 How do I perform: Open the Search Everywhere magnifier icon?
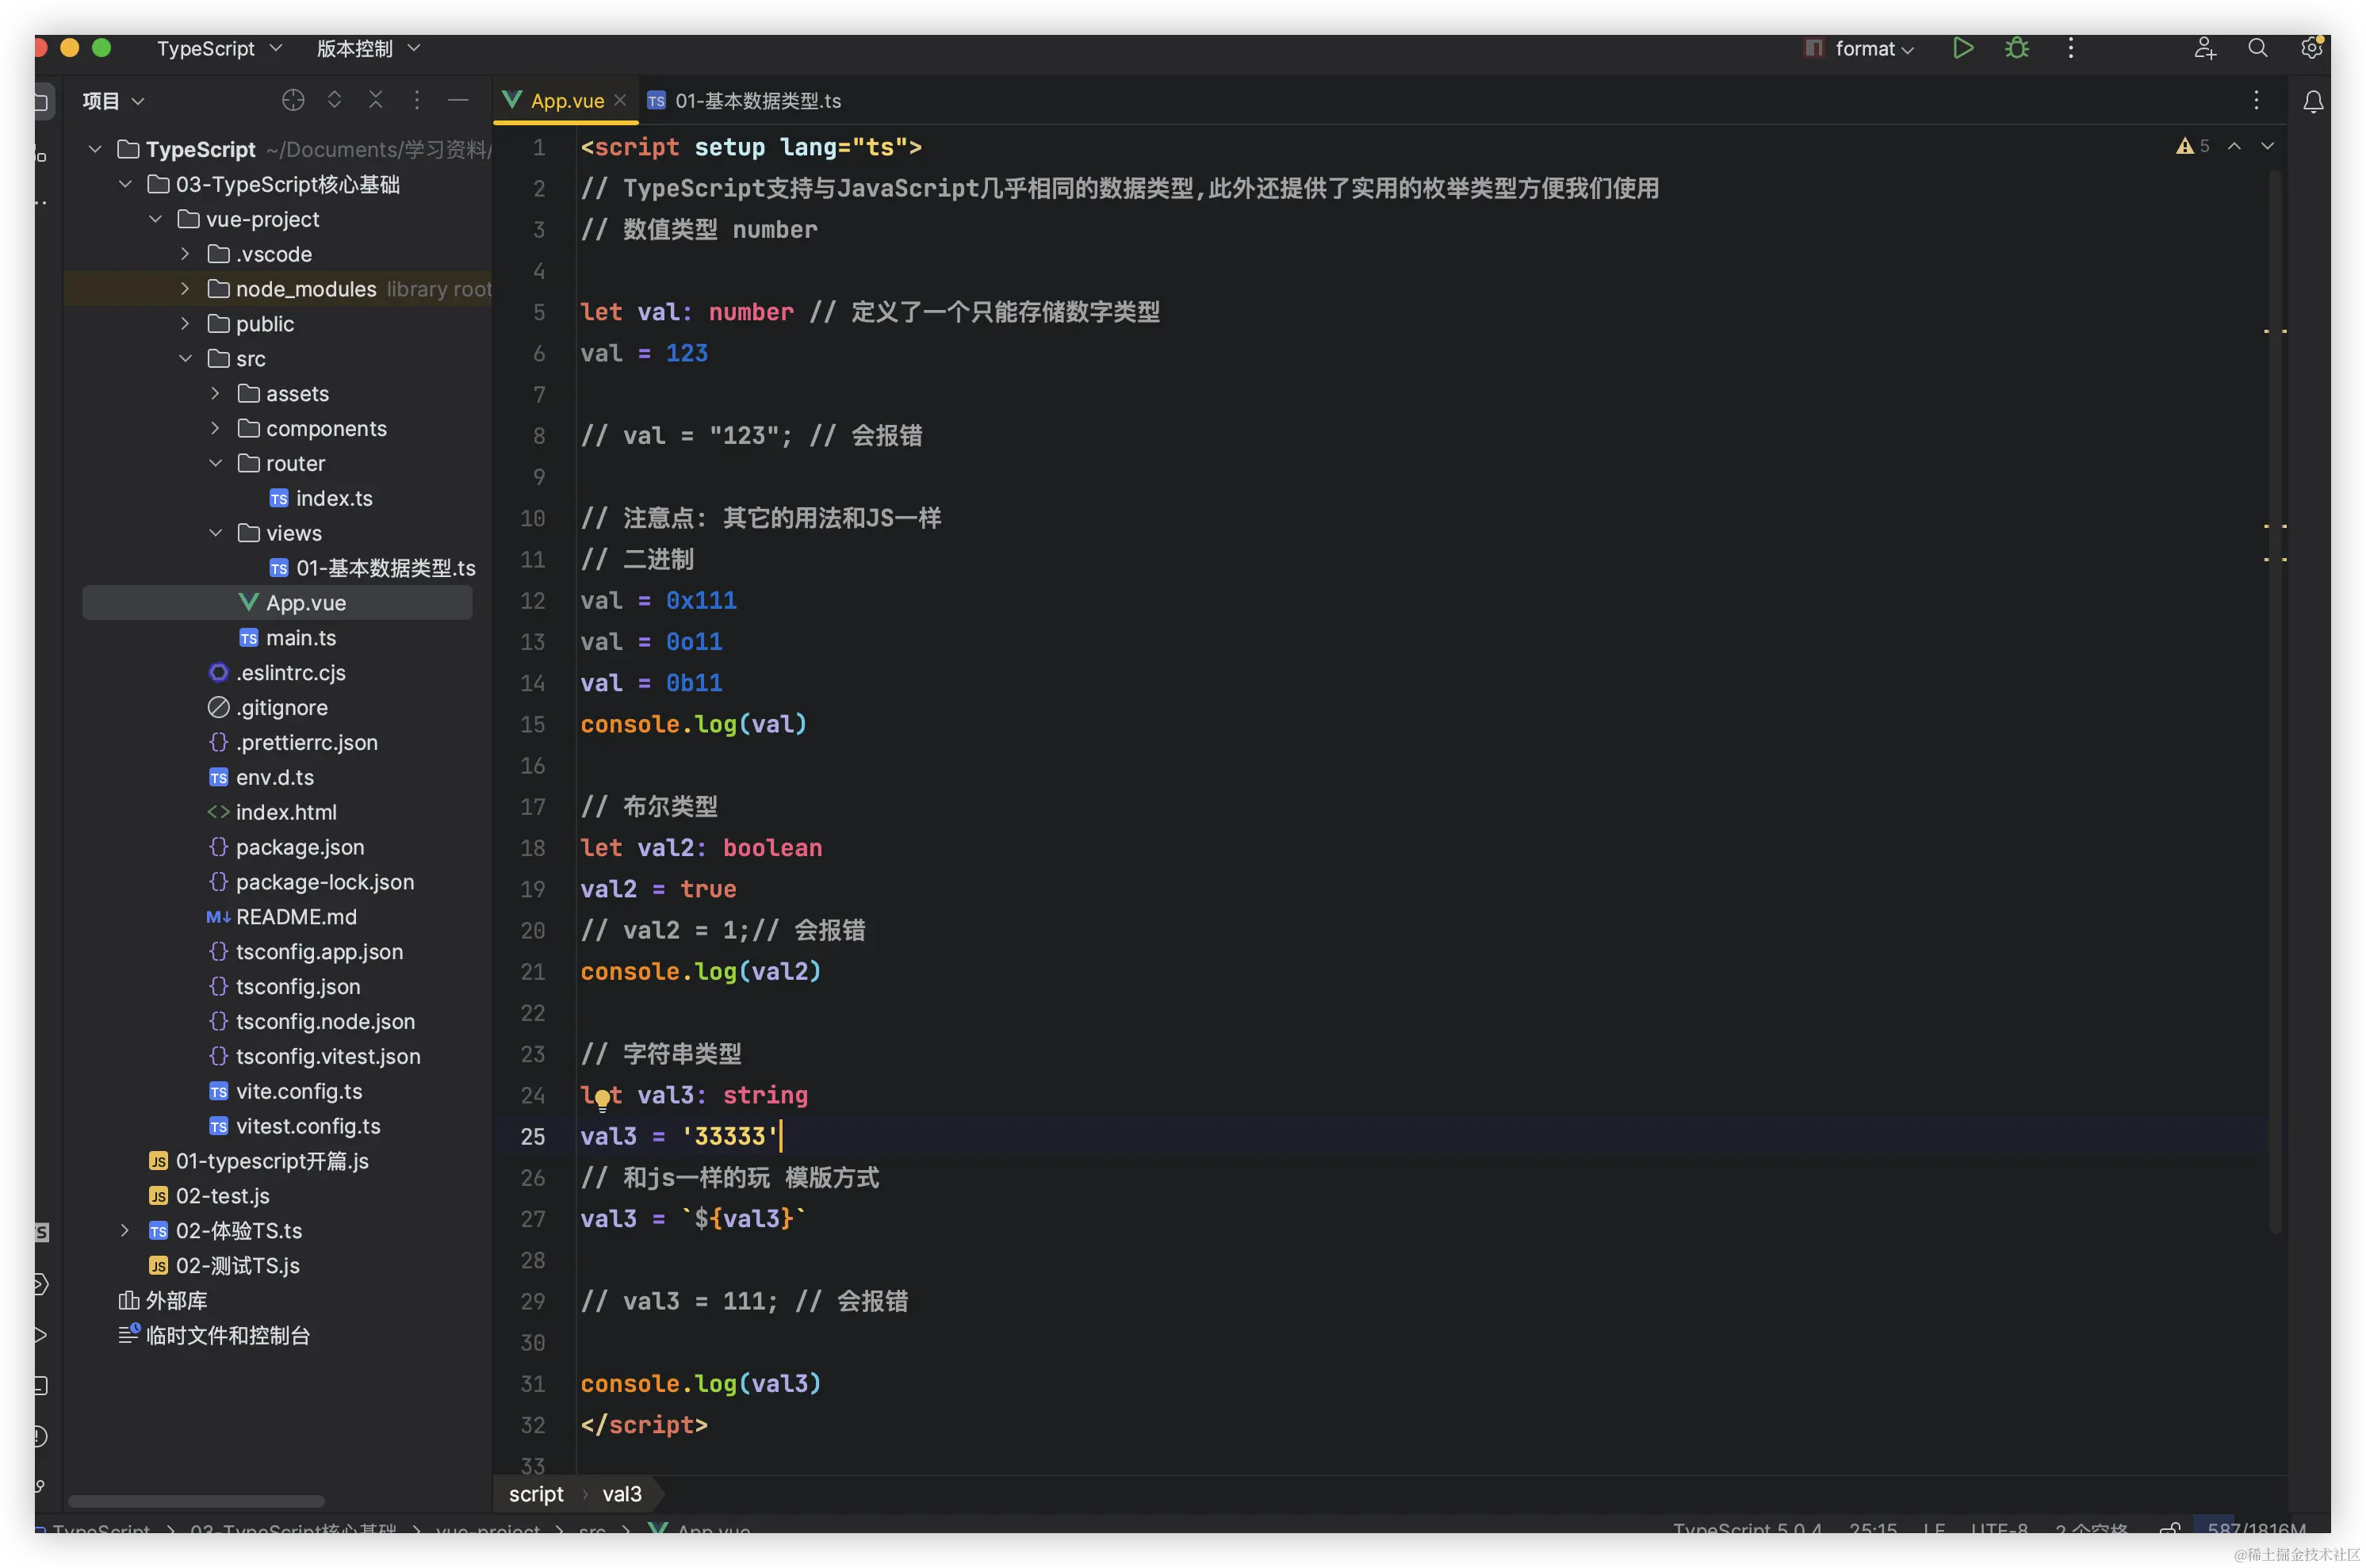tap(2257, 48)
